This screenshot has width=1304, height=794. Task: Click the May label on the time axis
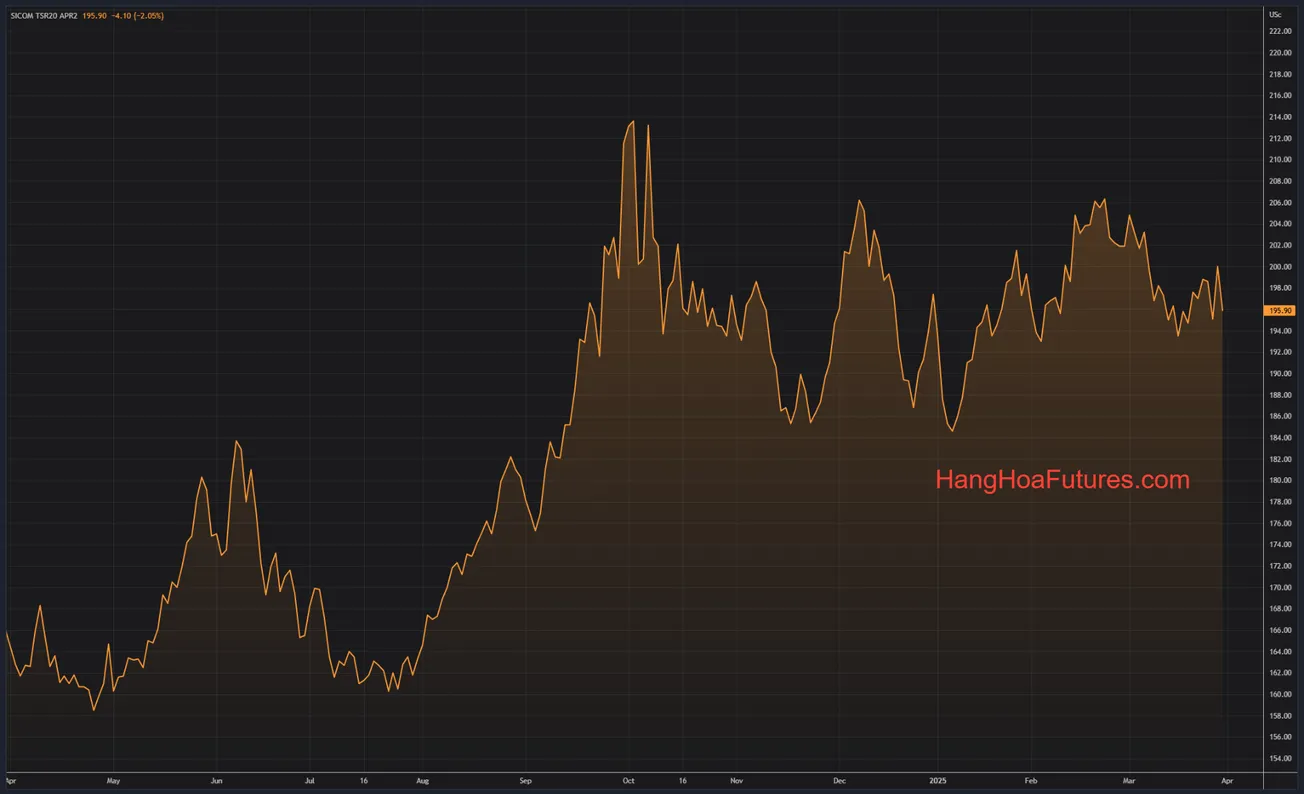[x=113, y=781]
